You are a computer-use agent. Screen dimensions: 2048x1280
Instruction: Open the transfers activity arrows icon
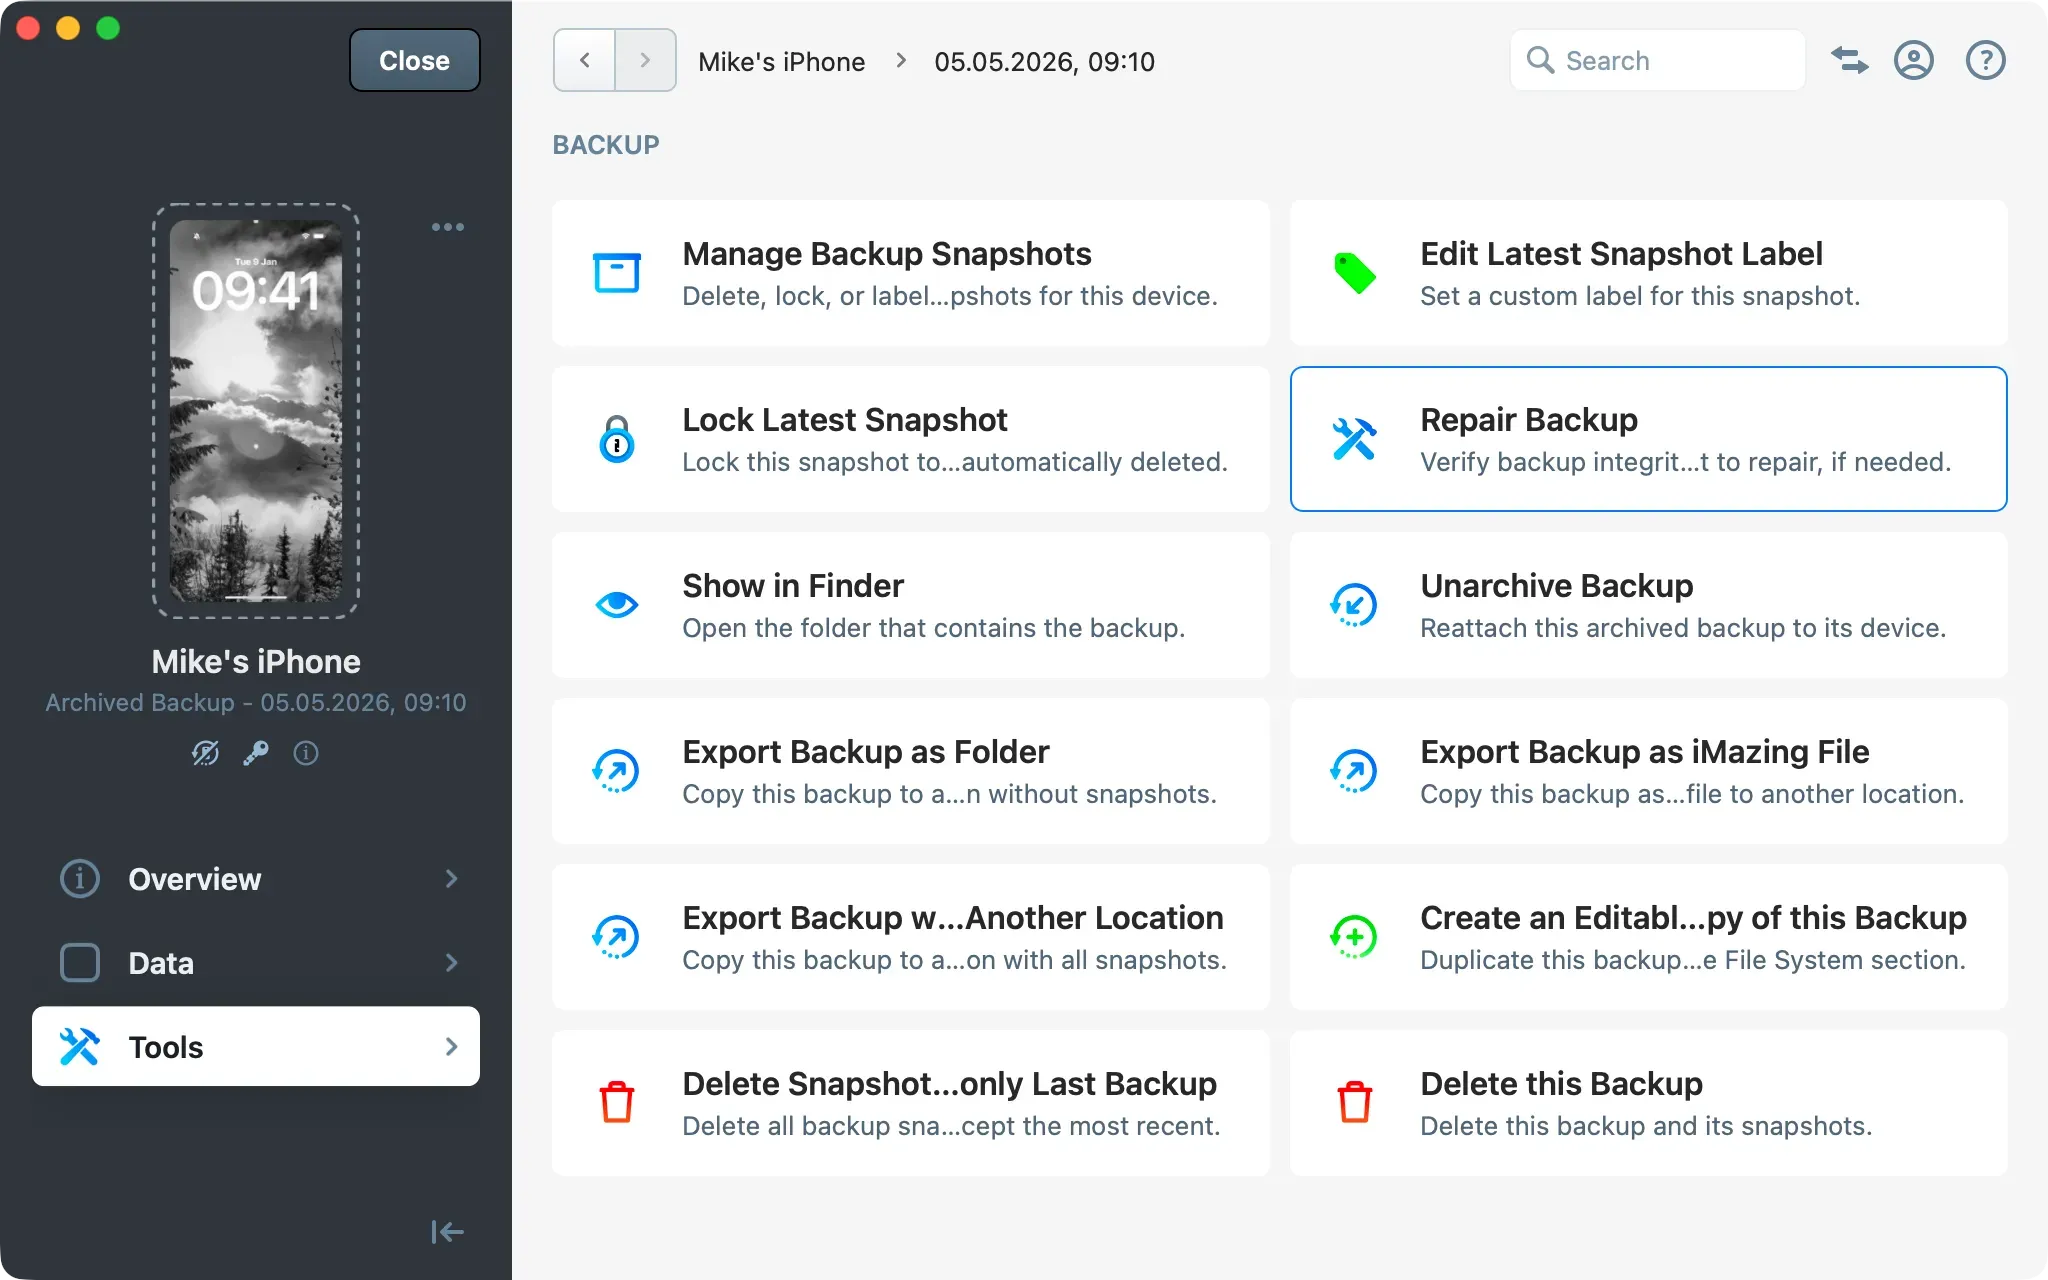1850,60
